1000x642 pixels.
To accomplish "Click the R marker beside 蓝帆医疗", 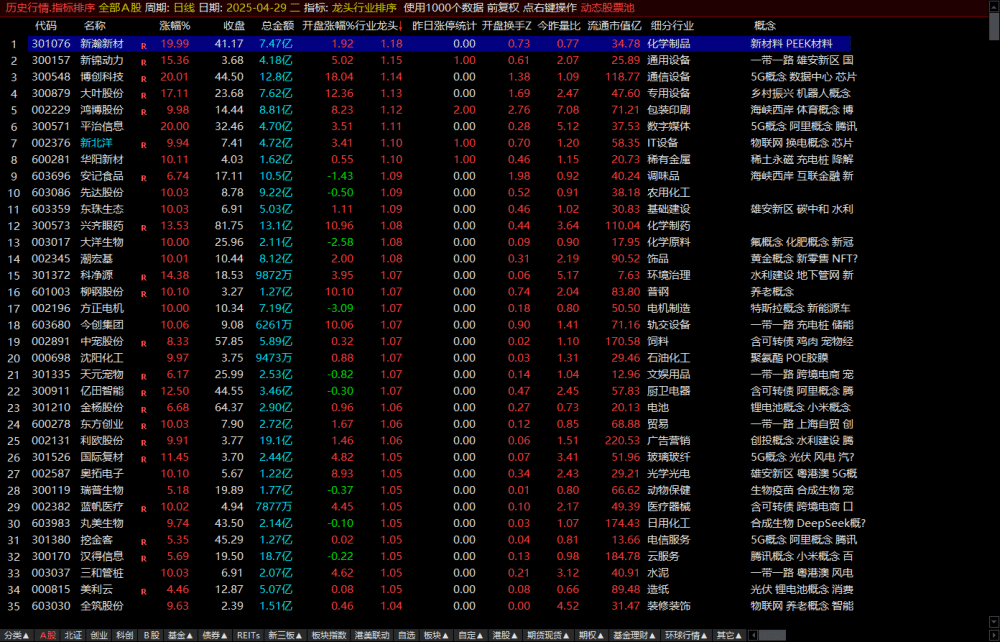I will [x=143, y=509].
